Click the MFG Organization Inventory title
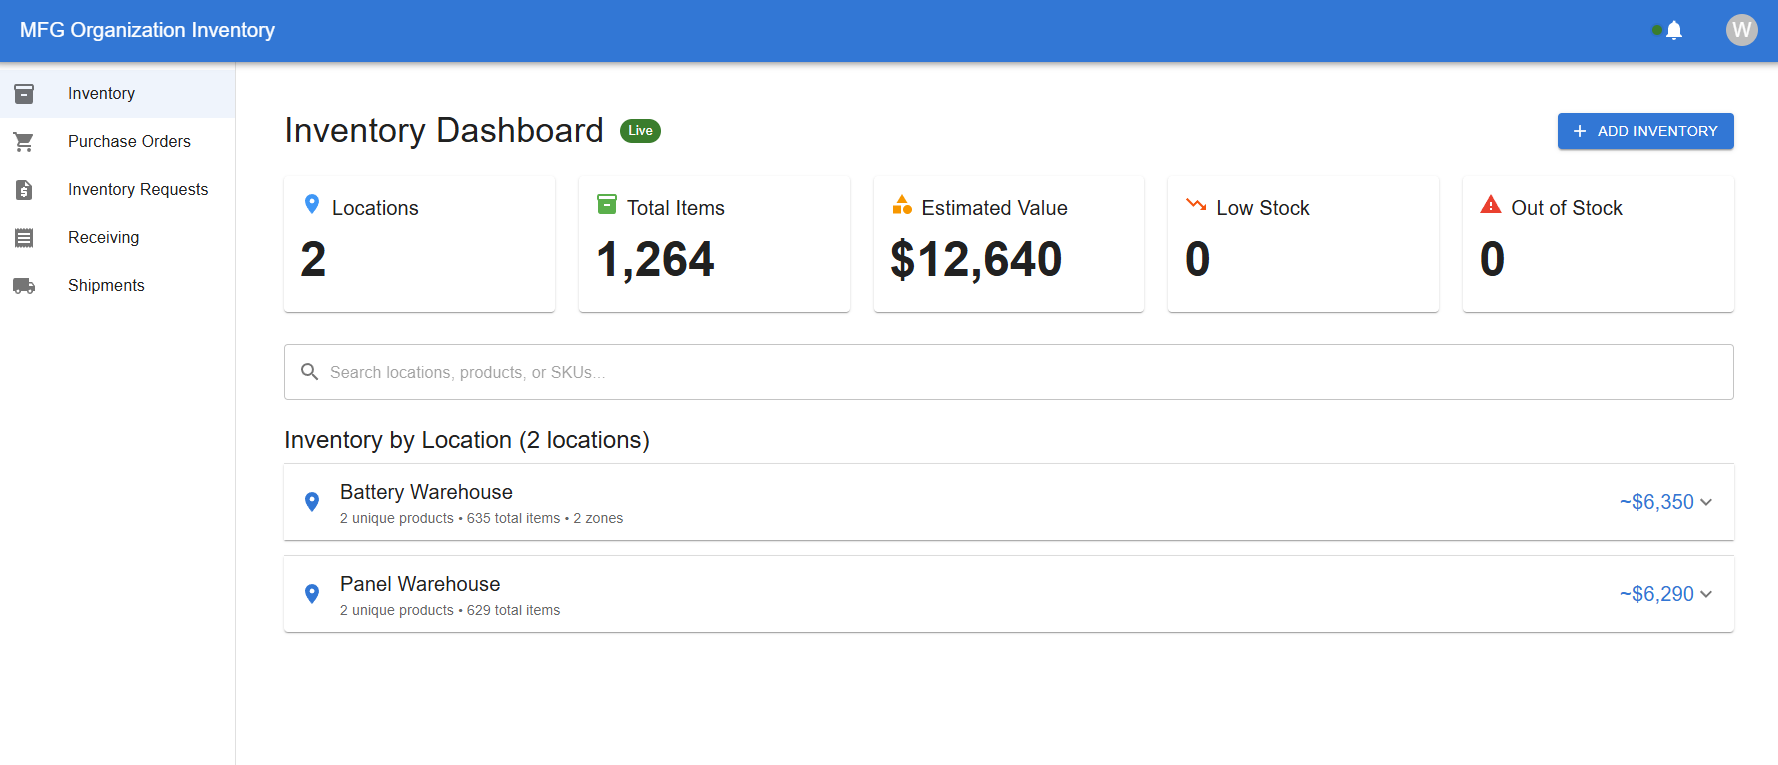Image resolution: width=1778 pixels, height=765 pixels. click(x=147, y=30)
